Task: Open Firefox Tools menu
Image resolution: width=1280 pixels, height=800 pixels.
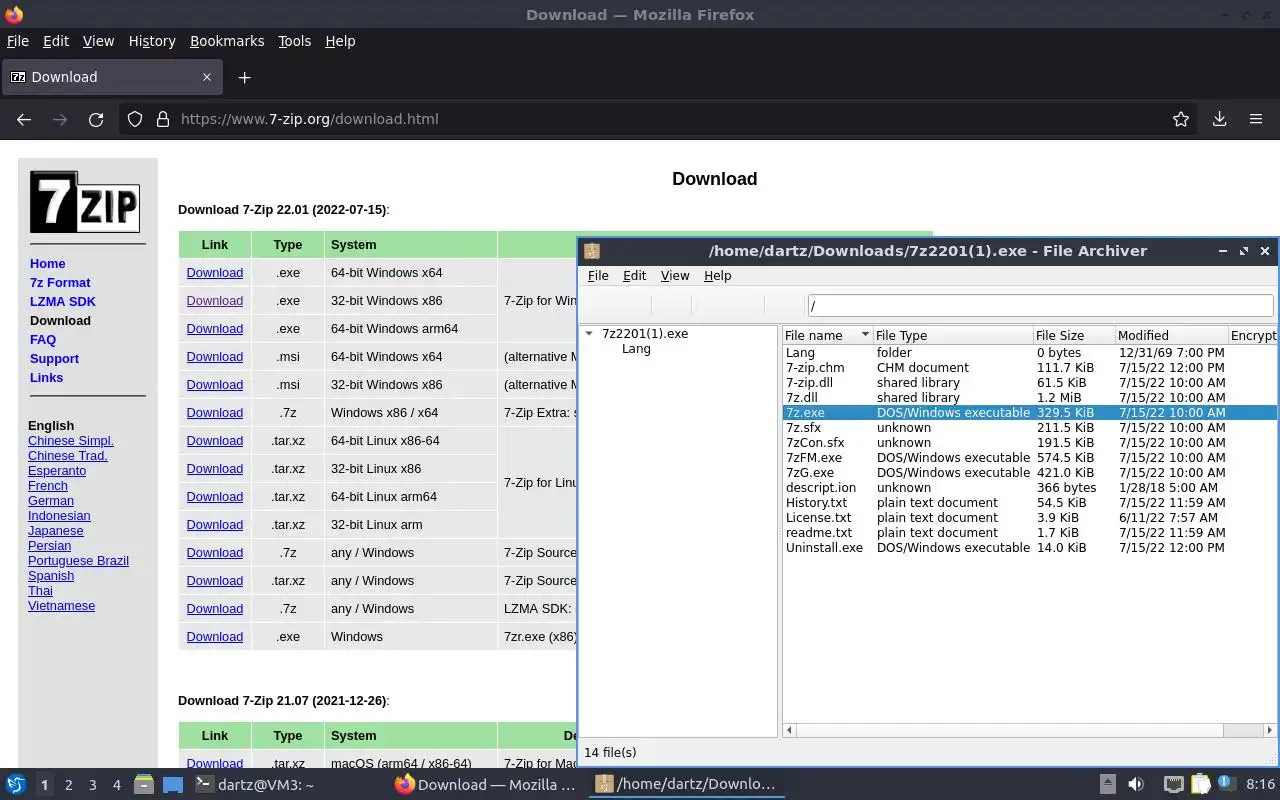Action: (294, 41)
